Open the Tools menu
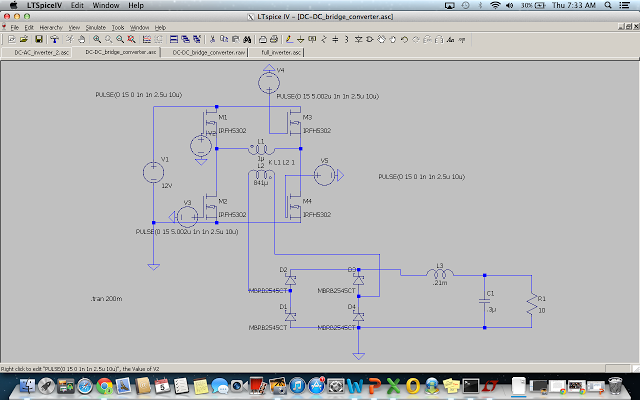Image resolution: width=640 pixels, height=400 pixels. pyautogui.click(x=118, y=26)
